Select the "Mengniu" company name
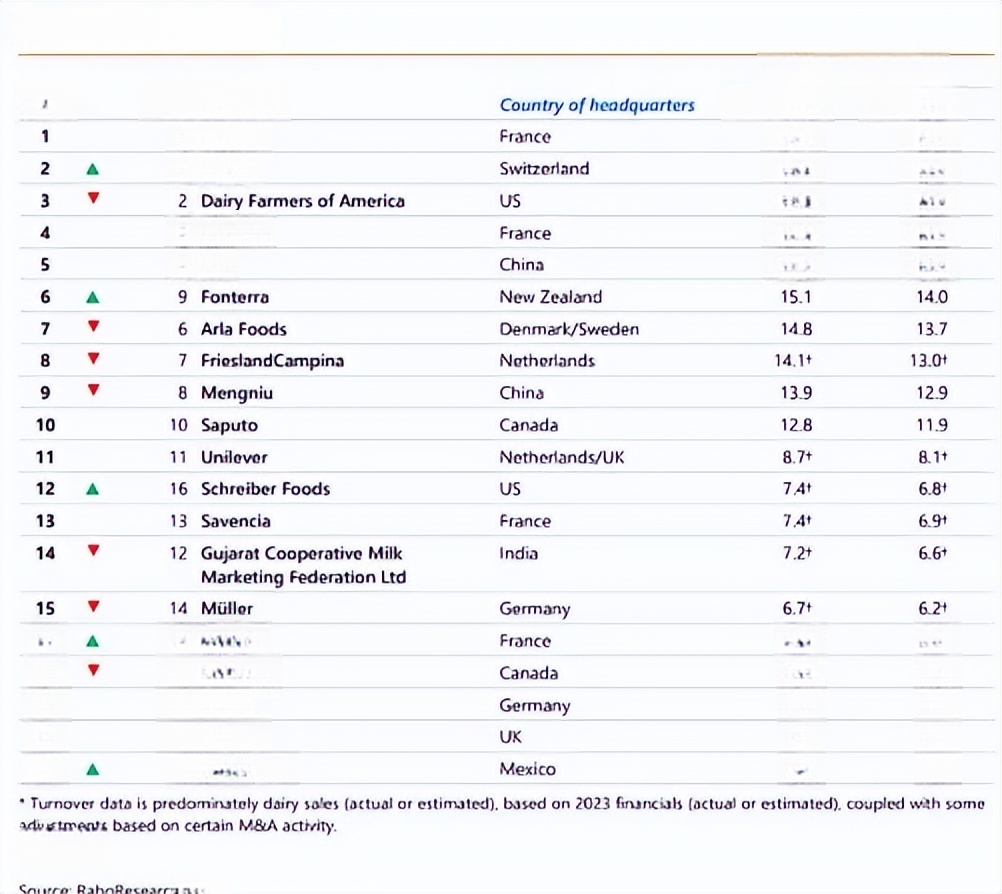 (x=236, y=393)
